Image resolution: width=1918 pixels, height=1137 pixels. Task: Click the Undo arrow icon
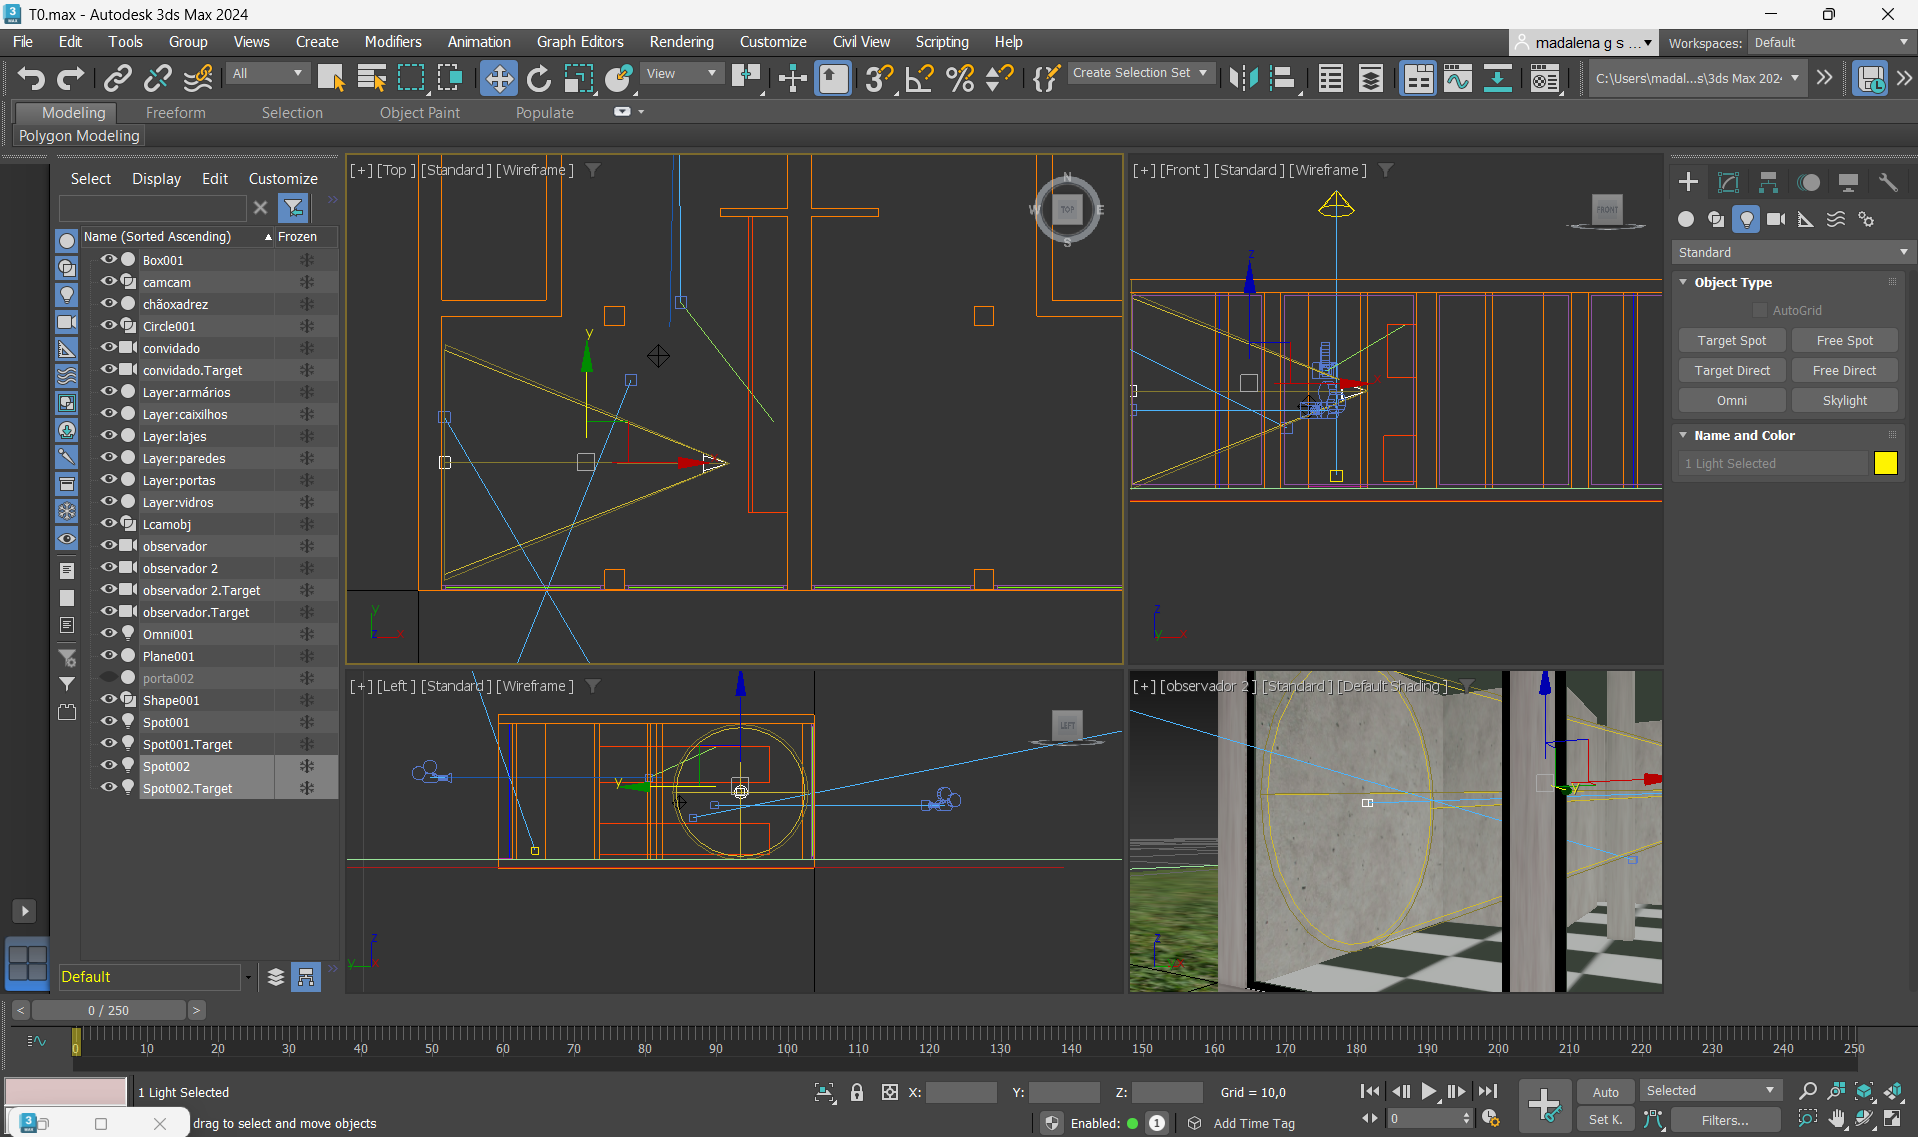pyautogui.click(x=31, y=78)
